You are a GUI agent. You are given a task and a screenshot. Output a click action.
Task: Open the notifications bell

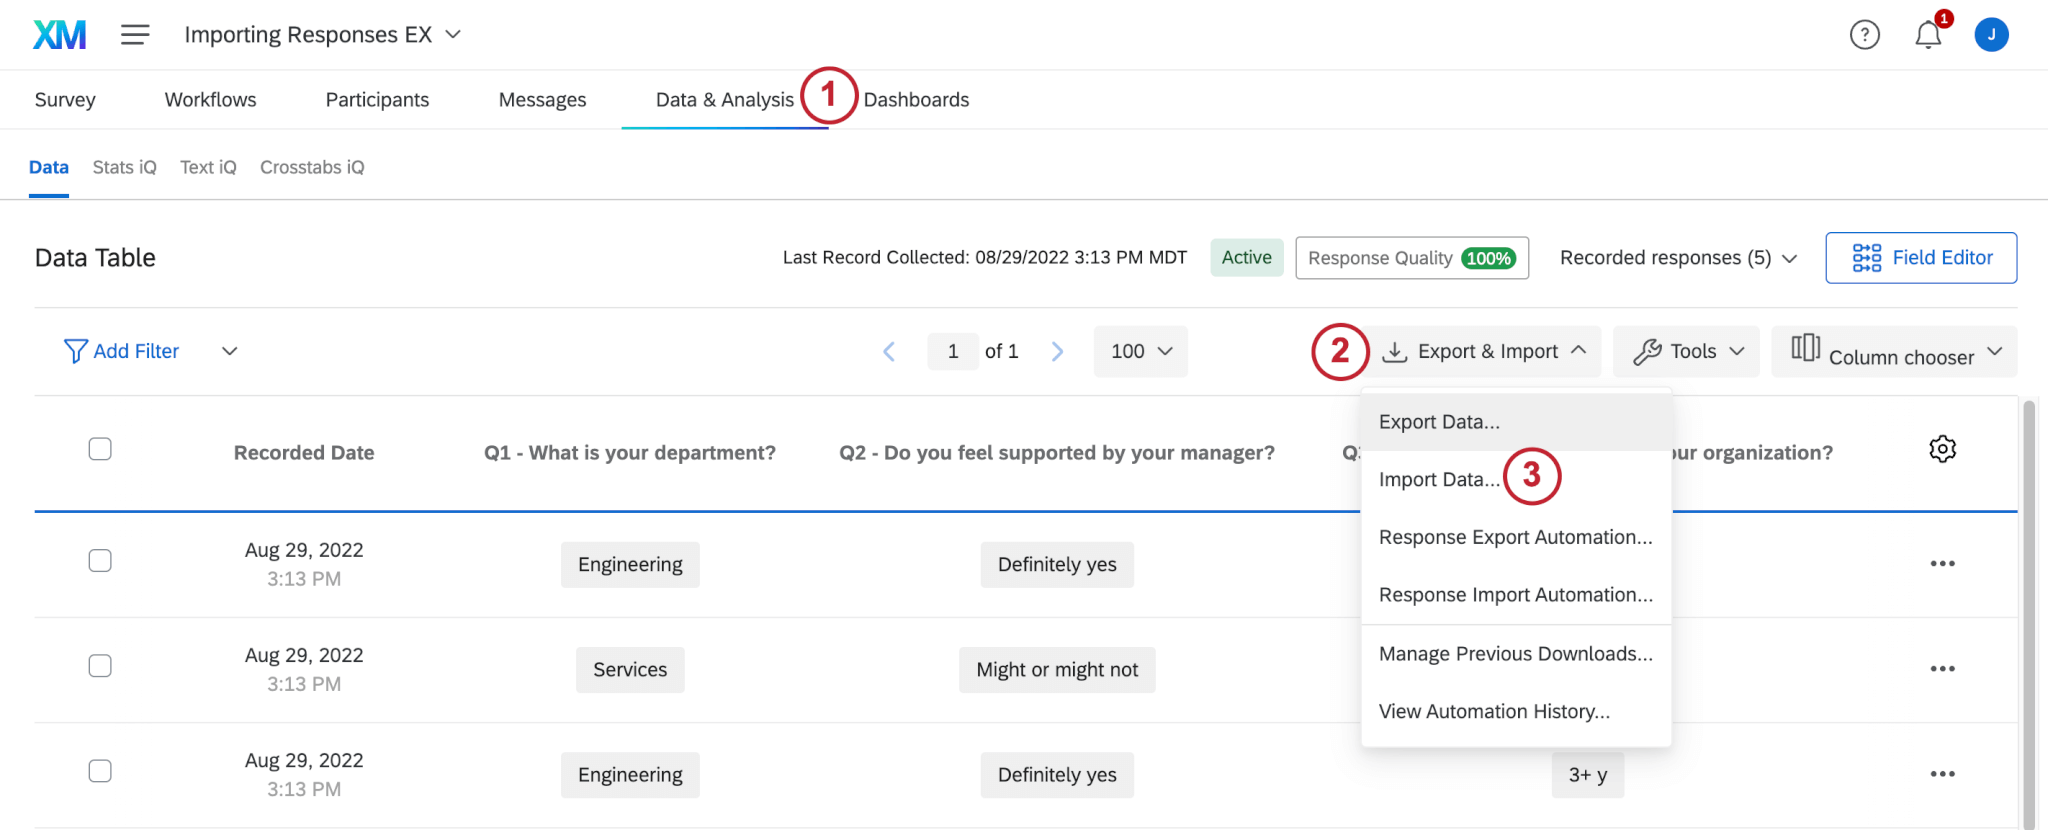pos(1928,35)
